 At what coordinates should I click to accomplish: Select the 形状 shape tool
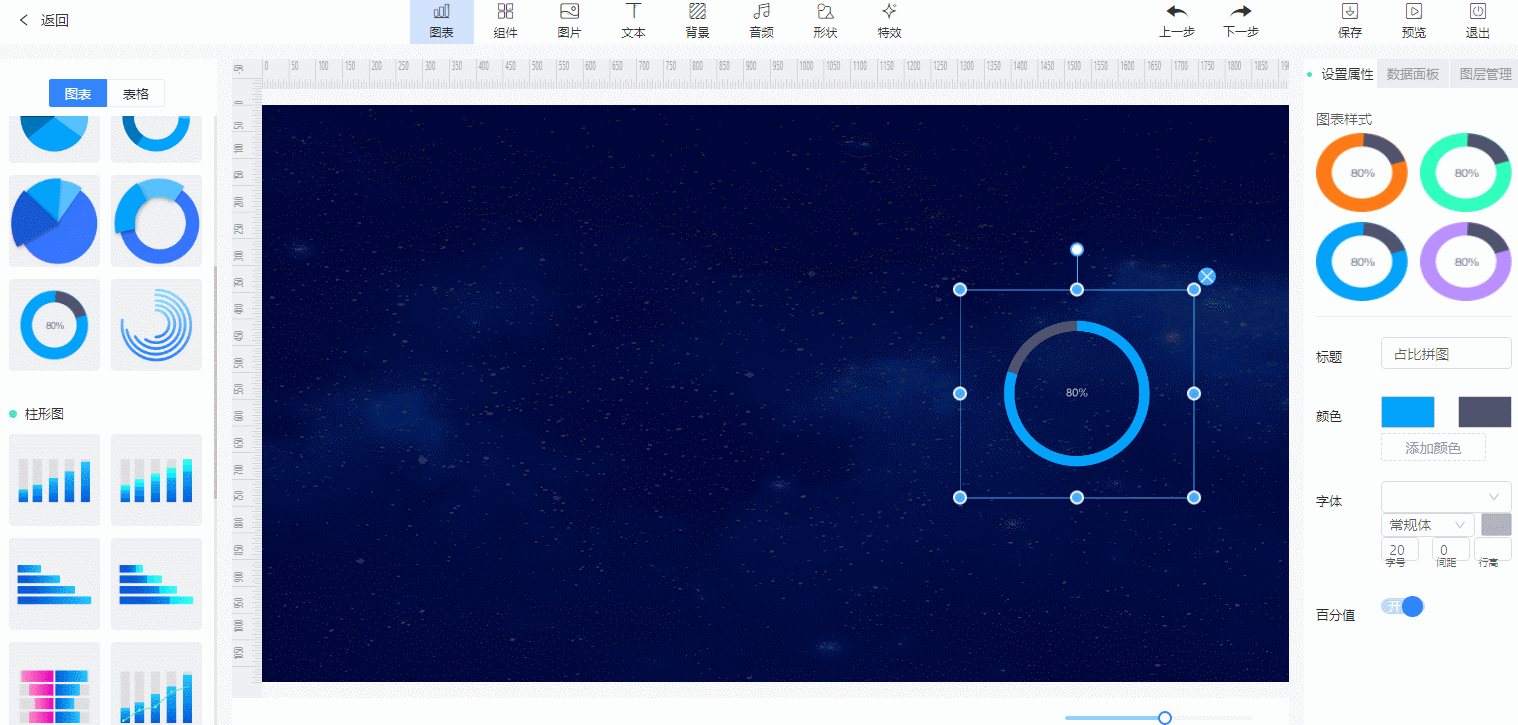(825, 21)
